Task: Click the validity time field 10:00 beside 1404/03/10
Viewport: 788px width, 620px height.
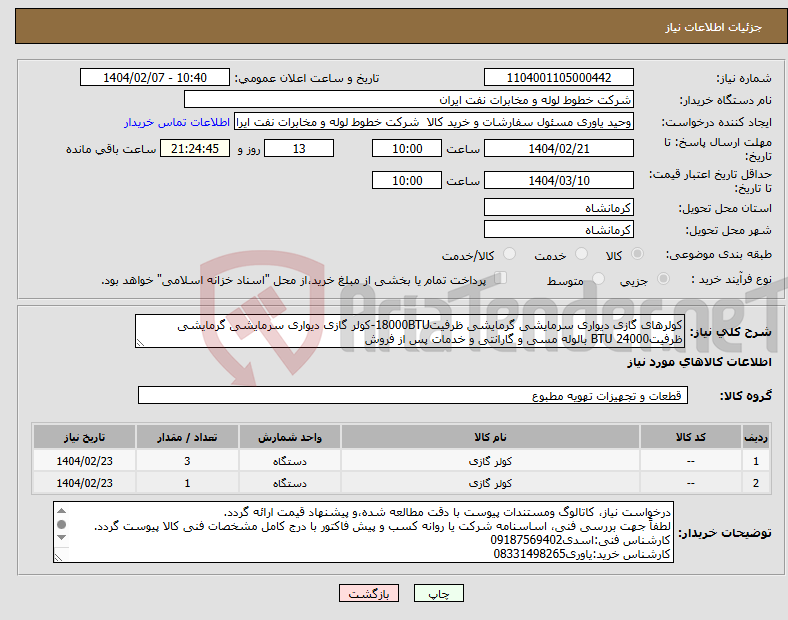Action: [407, 180]
